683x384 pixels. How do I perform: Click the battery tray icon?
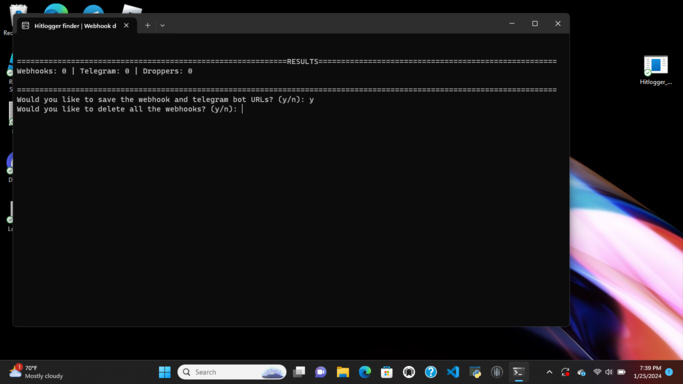(622, 372)
